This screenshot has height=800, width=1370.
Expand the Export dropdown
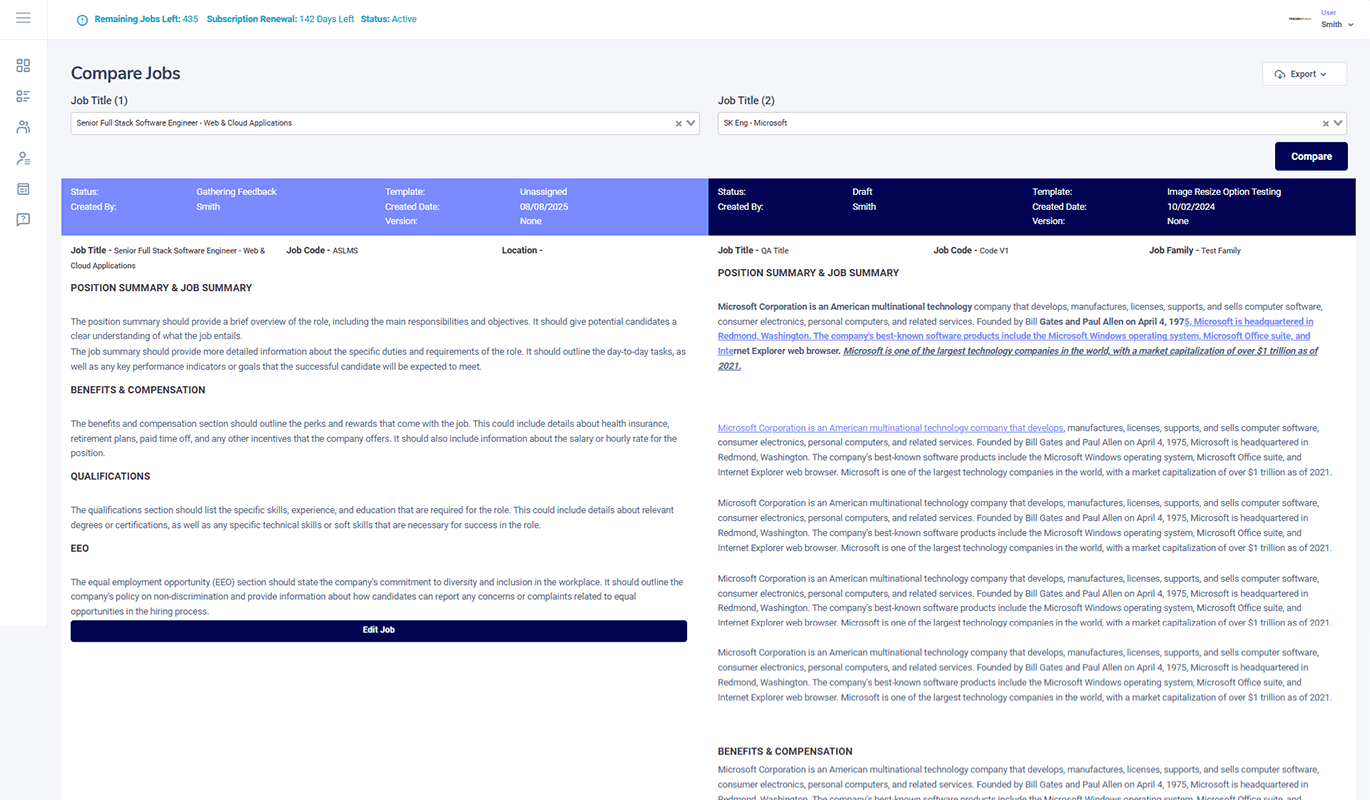click(1304, 73)
